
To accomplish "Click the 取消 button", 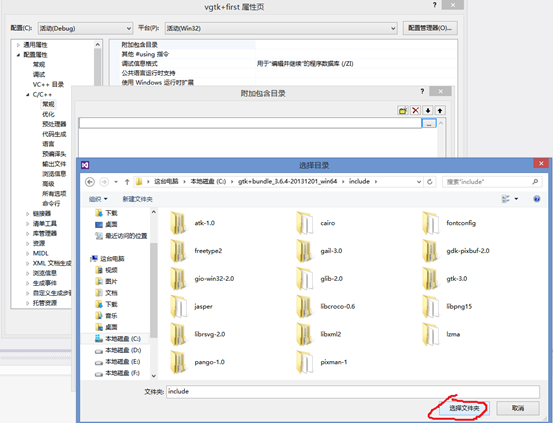I will point(517,408).
